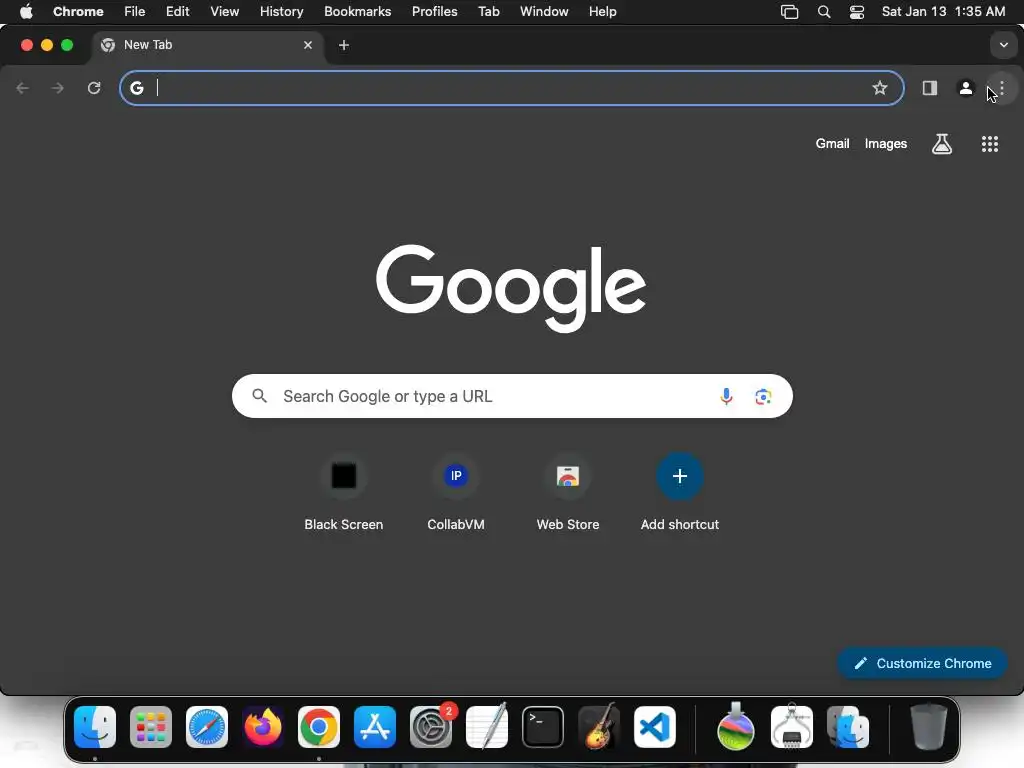Viewport: 1024px width, 768px height.
Task: Open the CollabVM shortcut
Action: tap(456, 493)
